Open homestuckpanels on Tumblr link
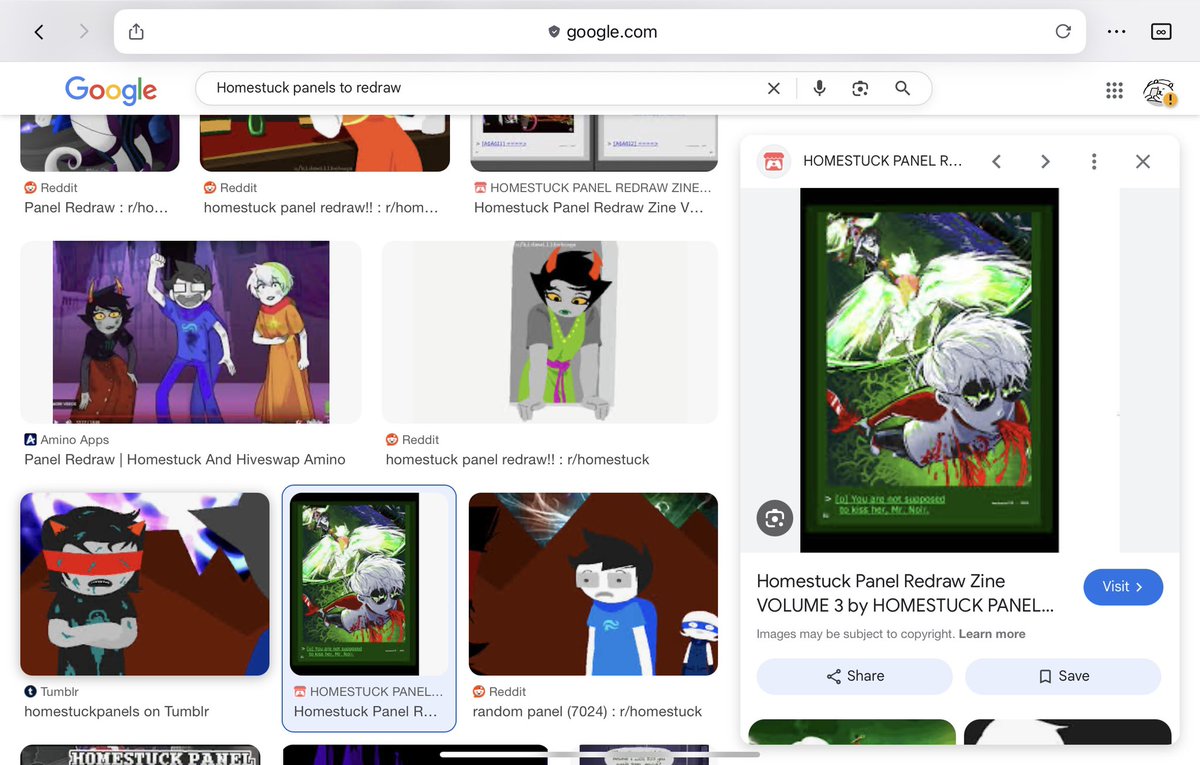Screen dimensions: 1200x765 [x=117, y=712]
